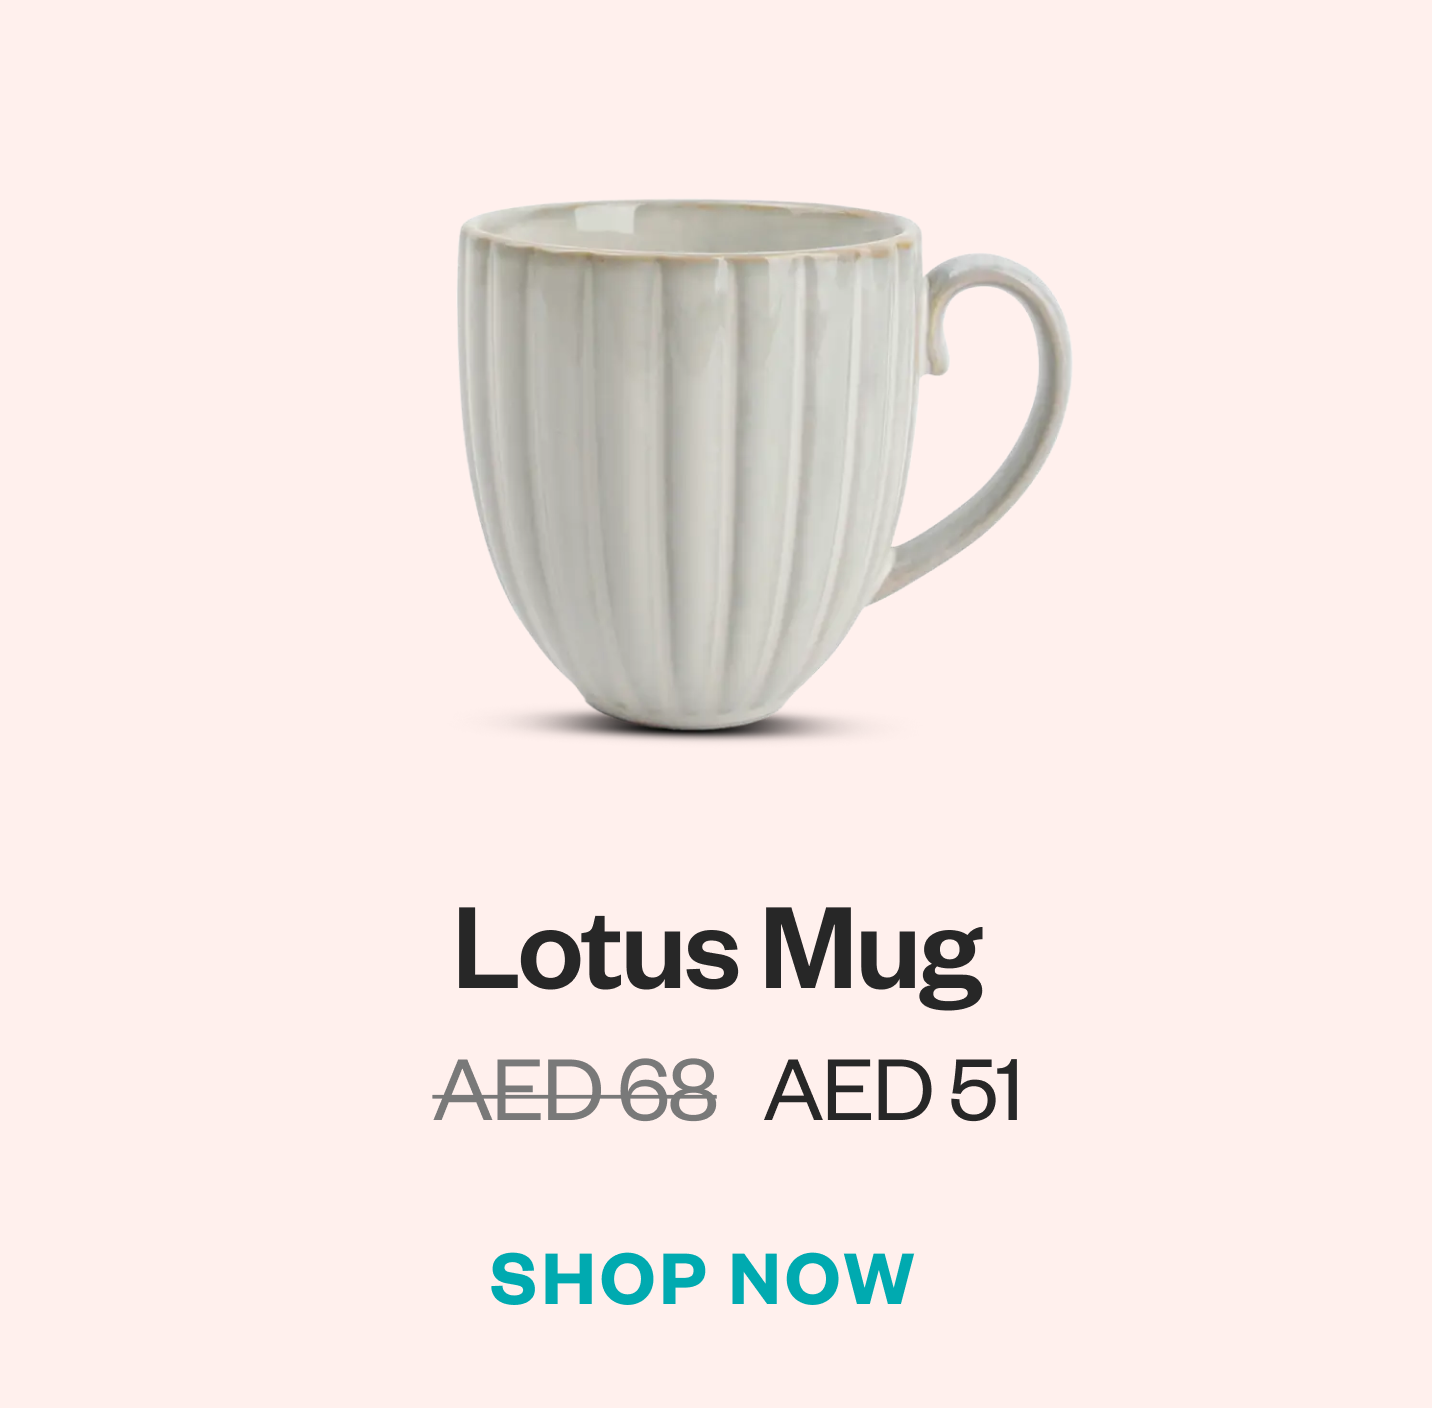Image resolution: width=1432 pixels, height=1408 pixels.
Task: Click the shadow beneath the mug
Action: tap(690, 725)
